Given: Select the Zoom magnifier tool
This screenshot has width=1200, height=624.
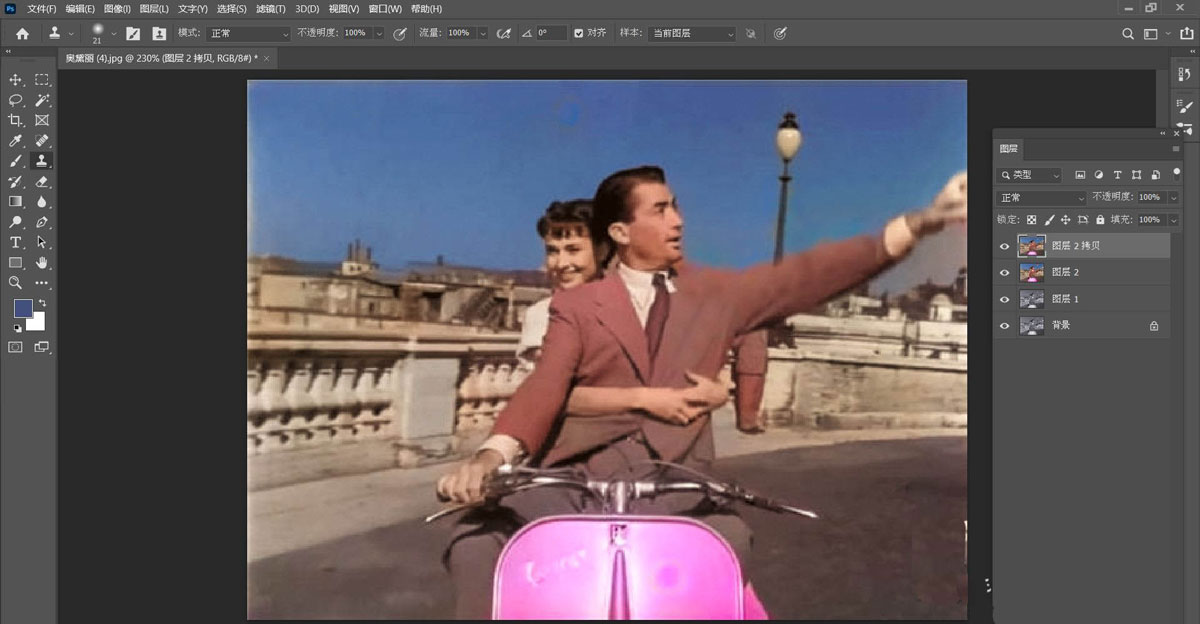Looking at the screenshot, I should [x=16, y=283].
